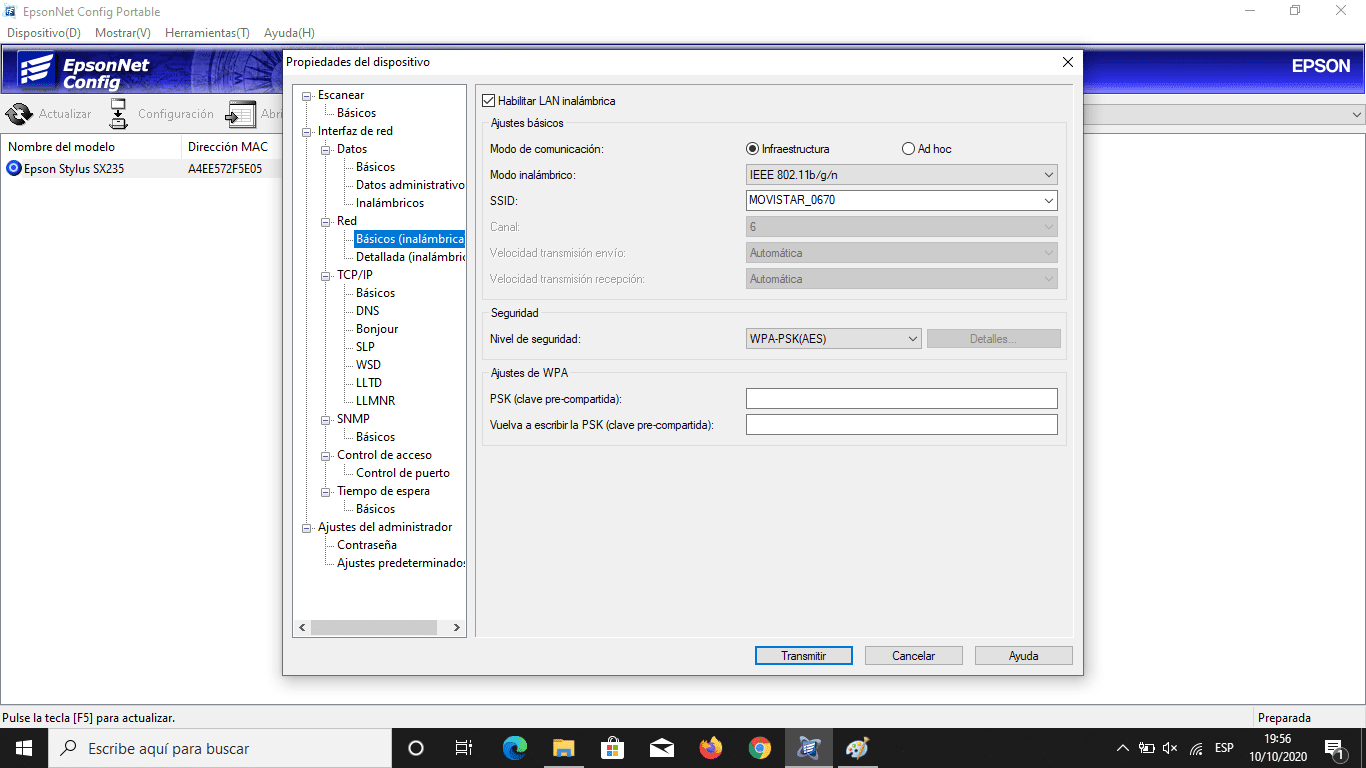1366x768 pixels.
Task: Click the Abrir navegador toolbar icon
Action: coord(243,113)
